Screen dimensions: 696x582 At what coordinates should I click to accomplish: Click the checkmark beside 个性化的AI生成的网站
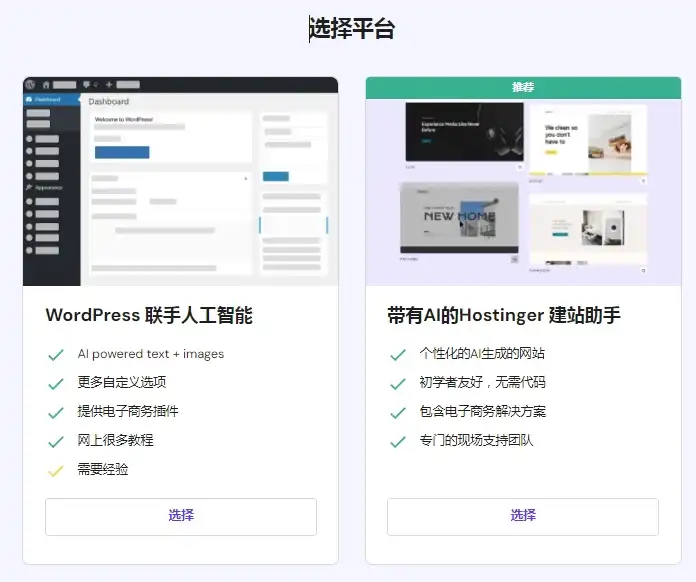[398, 355]
